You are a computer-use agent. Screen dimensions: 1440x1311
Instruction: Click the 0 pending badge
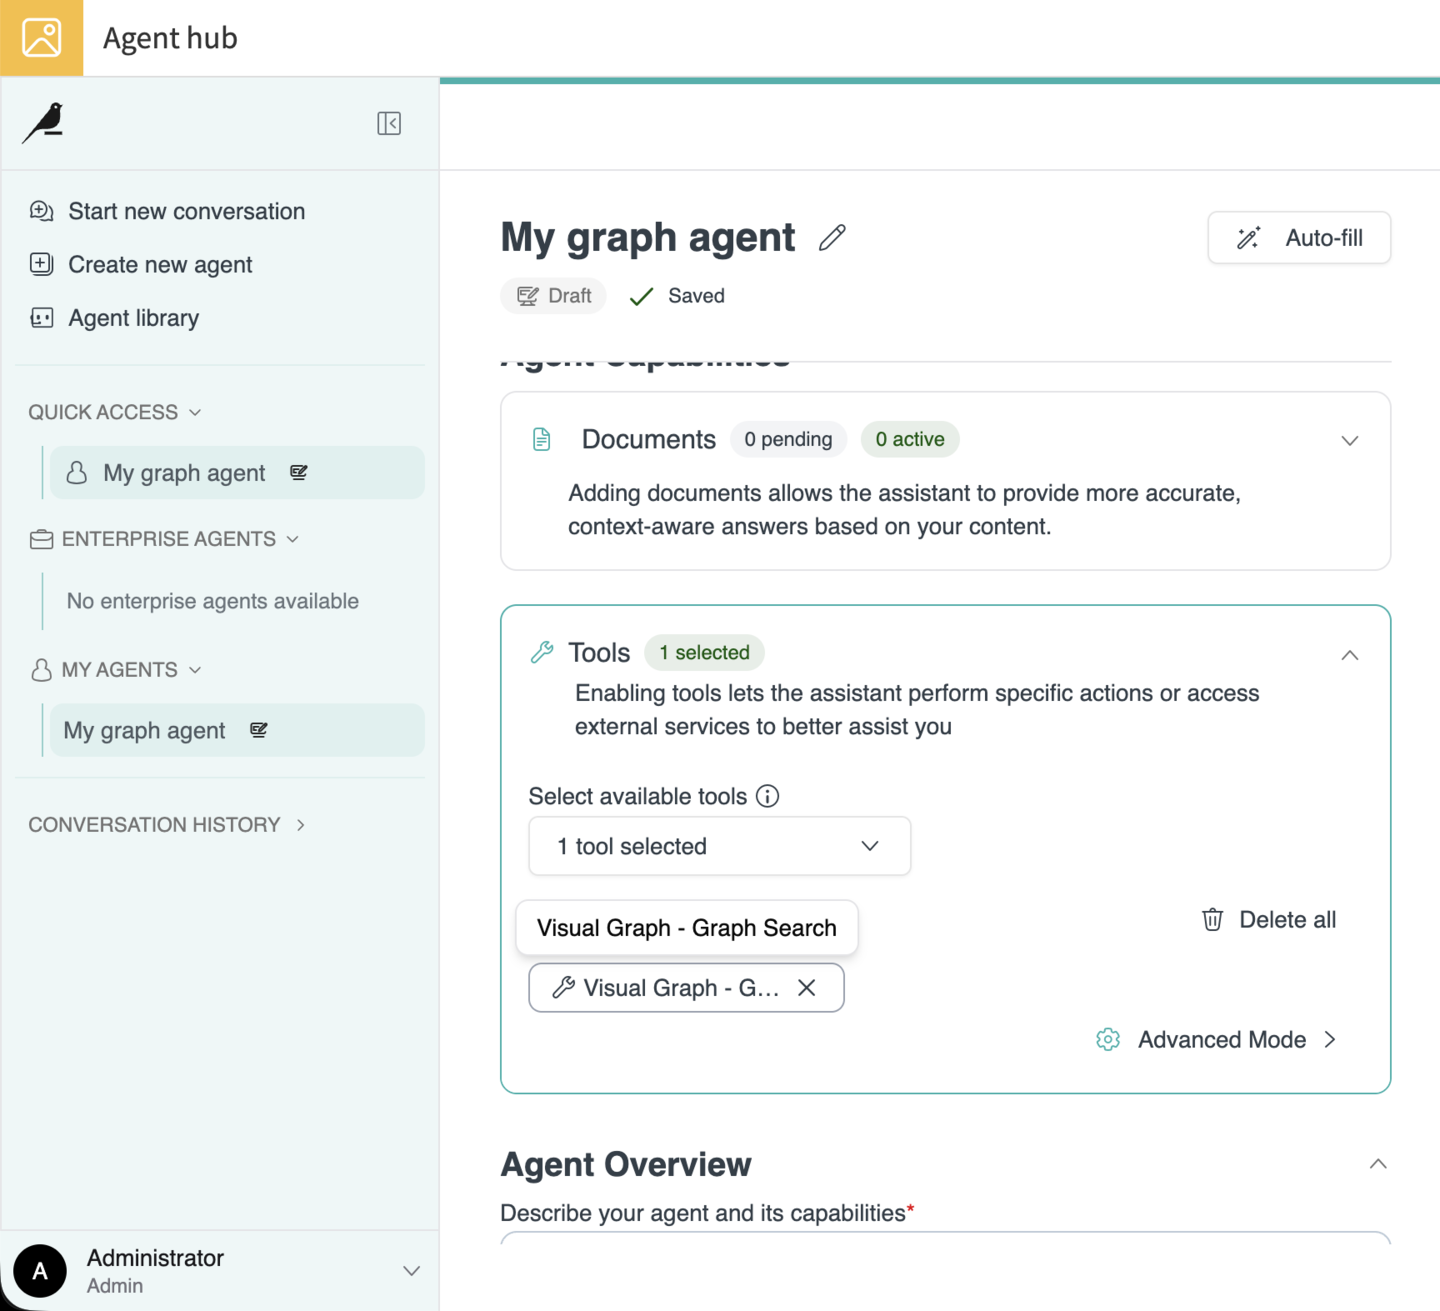(788, 439)
